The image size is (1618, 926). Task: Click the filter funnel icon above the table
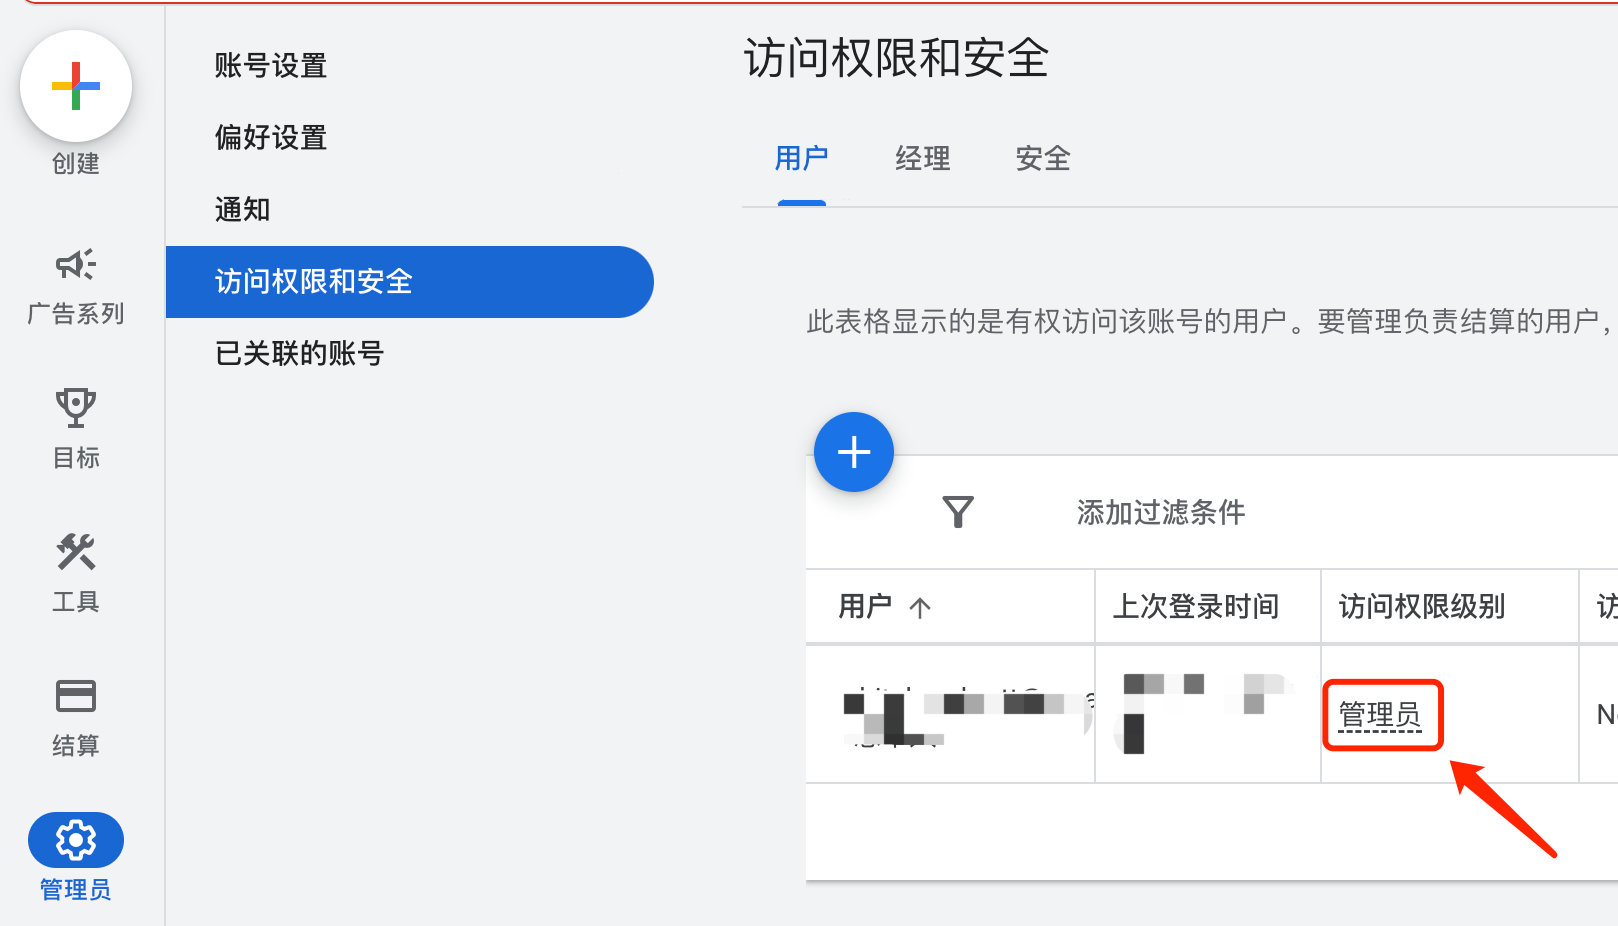click(x=958, y=512)
